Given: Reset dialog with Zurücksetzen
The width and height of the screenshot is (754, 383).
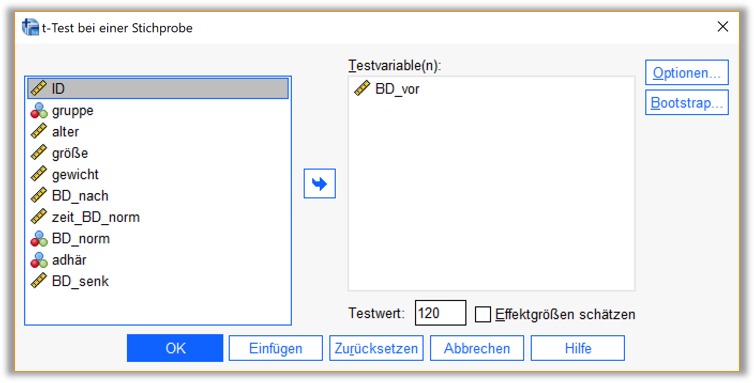Looking at the screenshot, I should click(x=377, y=348).
